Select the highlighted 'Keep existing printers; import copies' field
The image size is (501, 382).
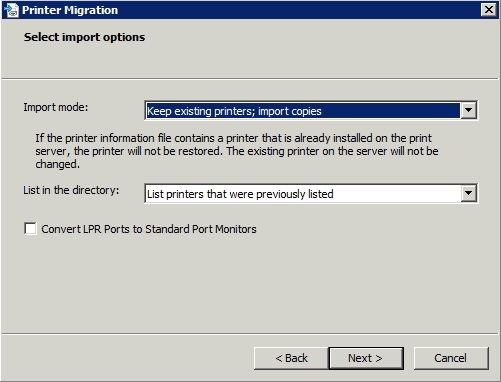pyautogui.click(x=303, y=111)
